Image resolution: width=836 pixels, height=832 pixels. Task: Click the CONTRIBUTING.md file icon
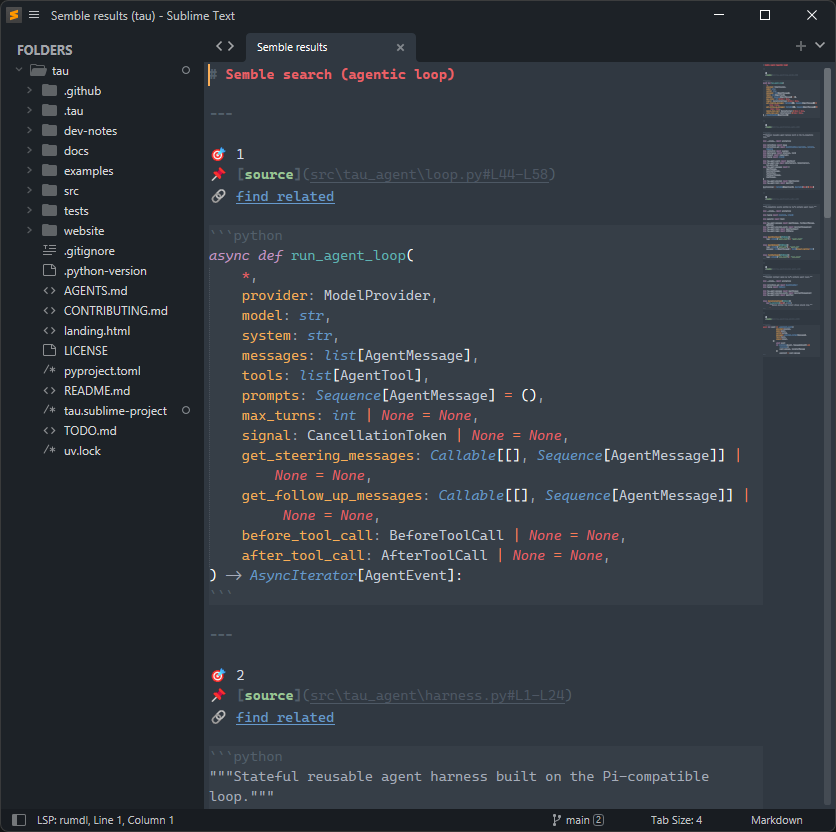pos(50,310)
